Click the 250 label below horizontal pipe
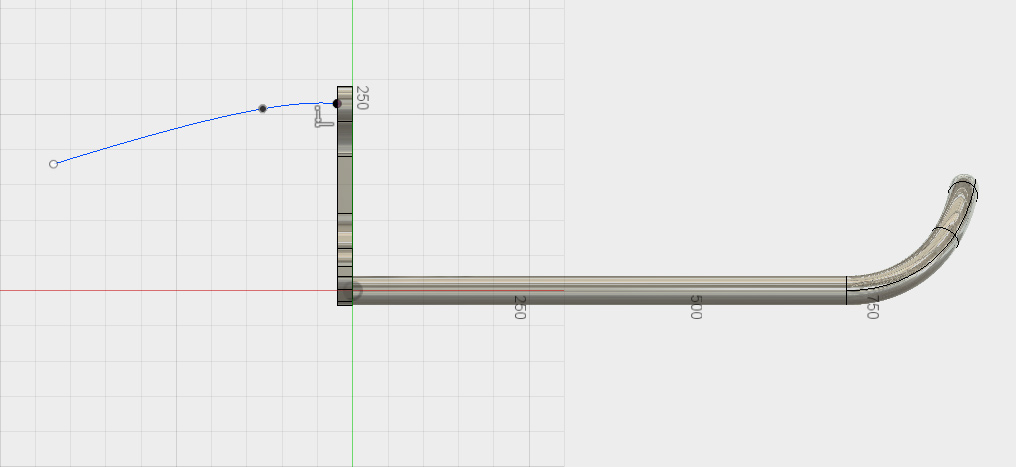The height and width of the screenshot is (467, 1016). 520,307
